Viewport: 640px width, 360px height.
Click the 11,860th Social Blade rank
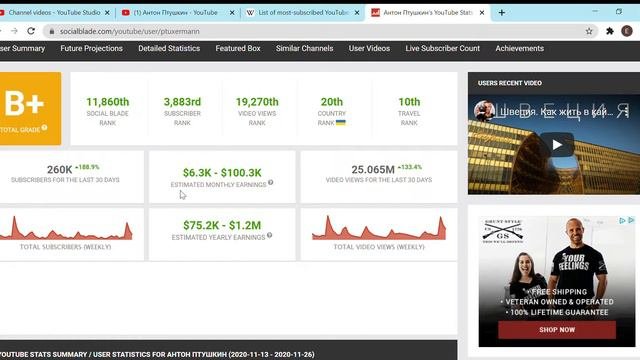(108, 102)
